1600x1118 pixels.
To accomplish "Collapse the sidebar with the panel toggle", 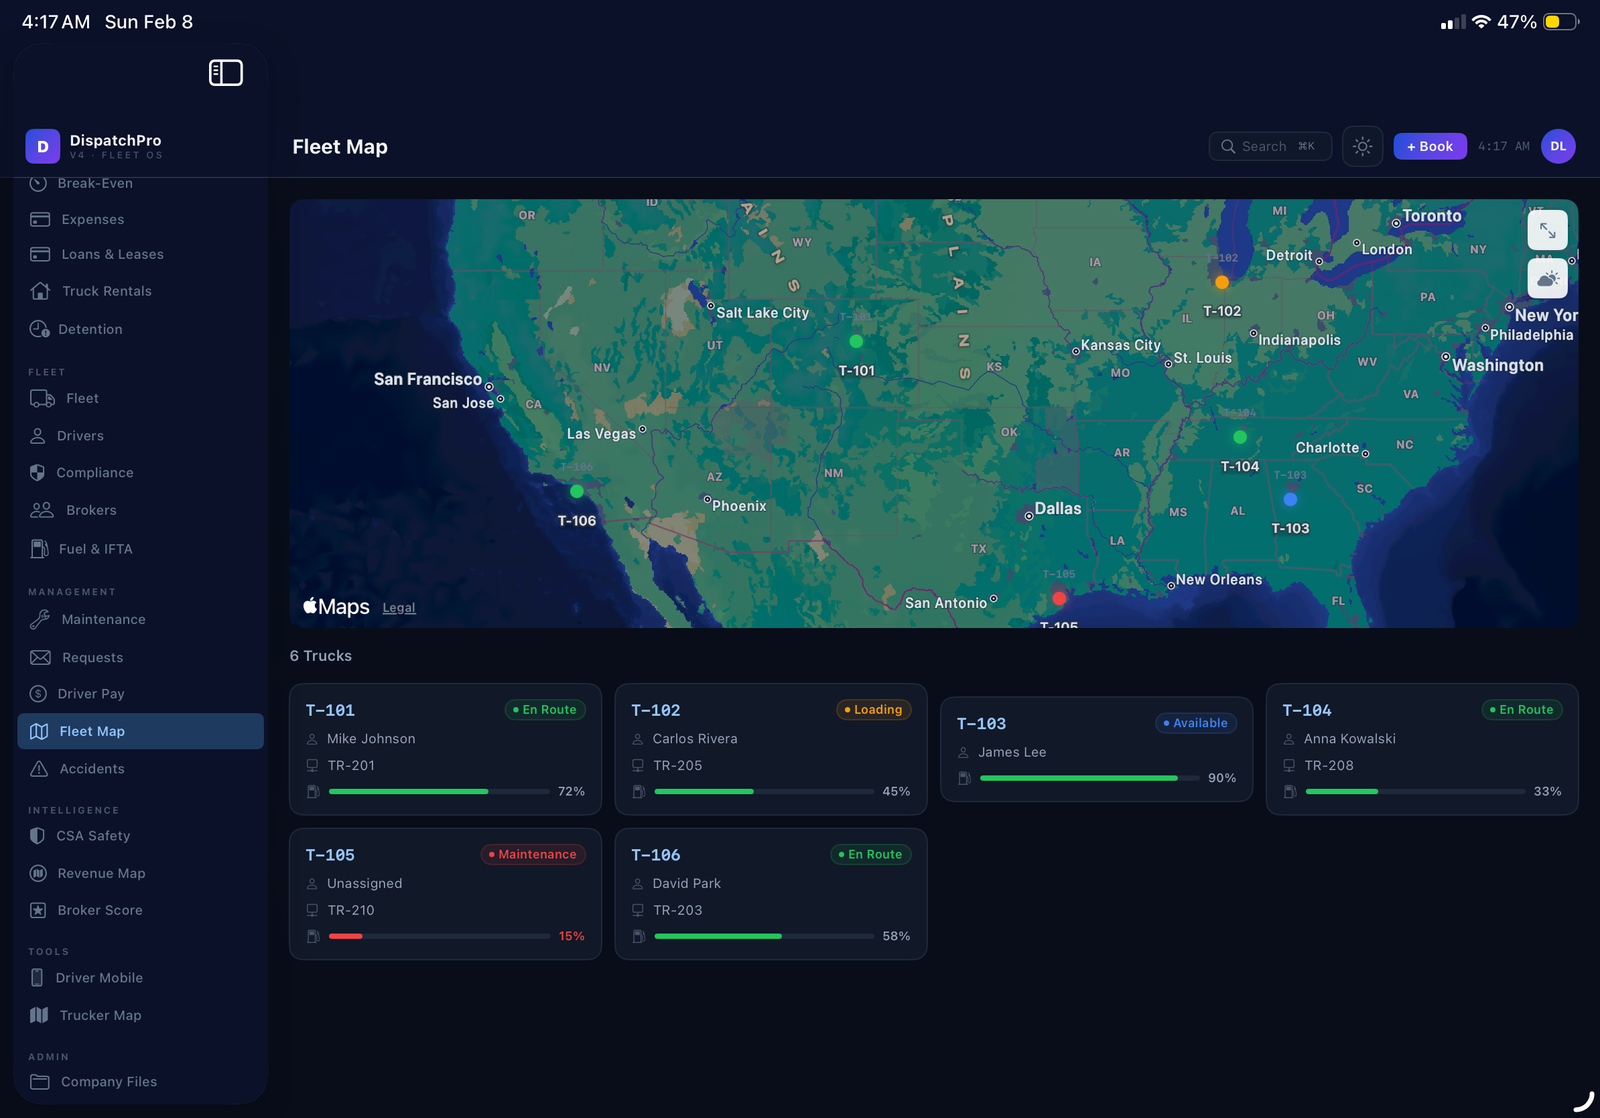I will [x=226, y=72].
